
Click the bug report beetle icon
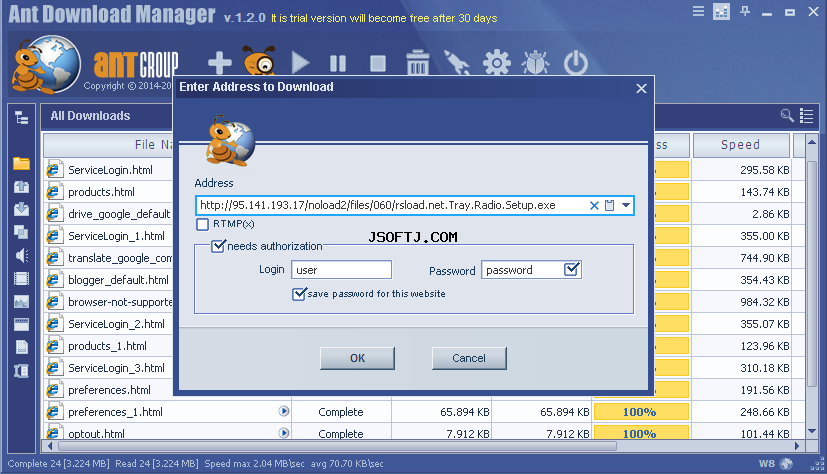pyautogui.click(x=535, y=63)
